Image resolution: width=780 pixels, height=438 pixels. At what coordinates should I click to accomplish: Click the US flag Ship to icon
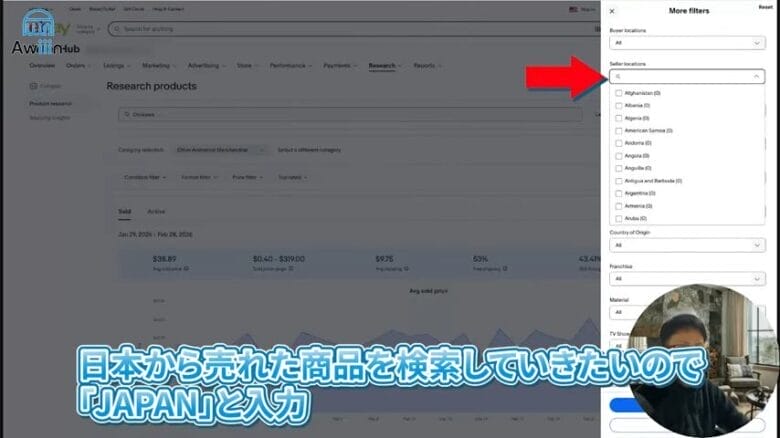[x=574, y=9]
